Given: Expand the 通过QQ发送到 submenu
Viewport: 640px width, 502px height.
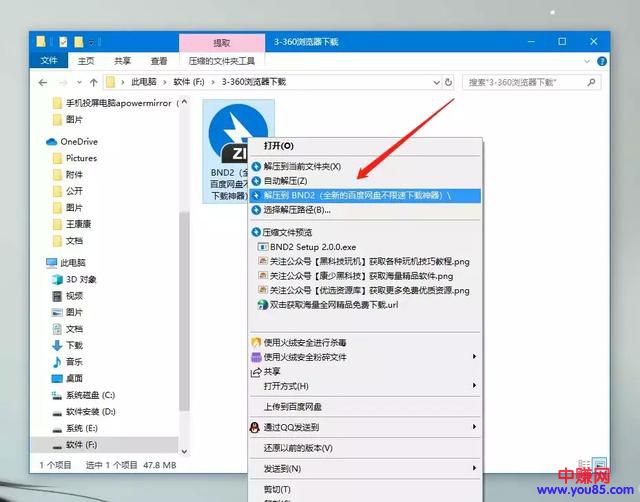Looking at the screenshot, I should tap(365, 428).
